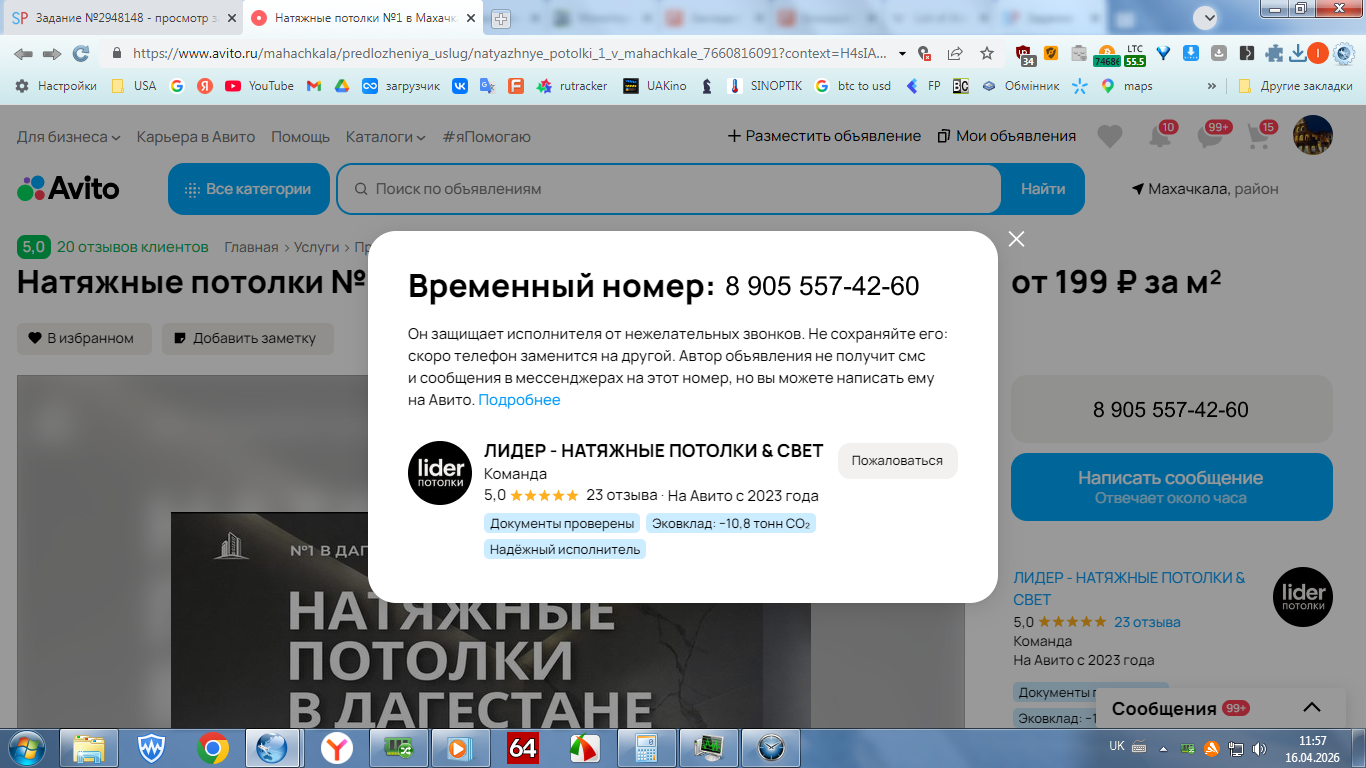Share this page from the address bar
This screenshot has width=1366, height=768.
tap(955, 53)
